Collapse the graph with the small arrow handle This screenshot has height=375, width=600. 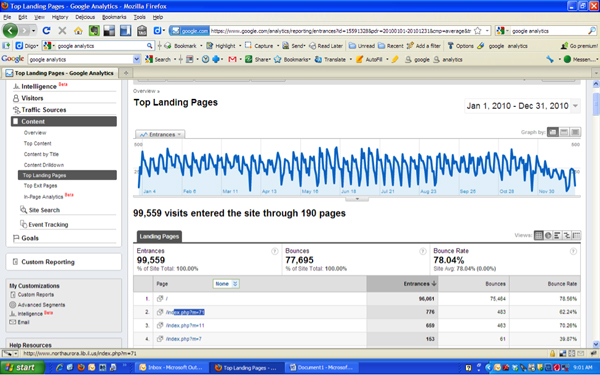point(357,199)
